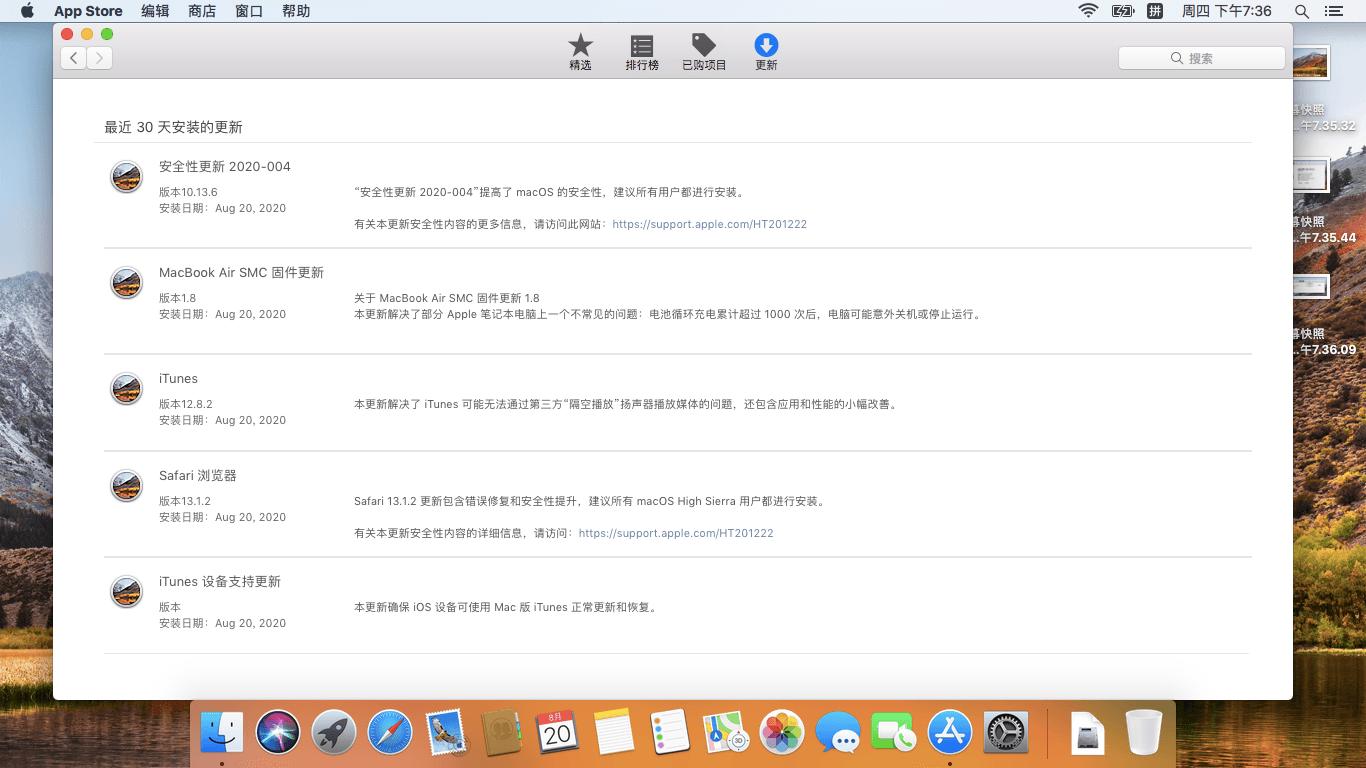Screen dimensions: 1366x768
Task: Click the 搜索 search field
Action: tap(1201, 57)
